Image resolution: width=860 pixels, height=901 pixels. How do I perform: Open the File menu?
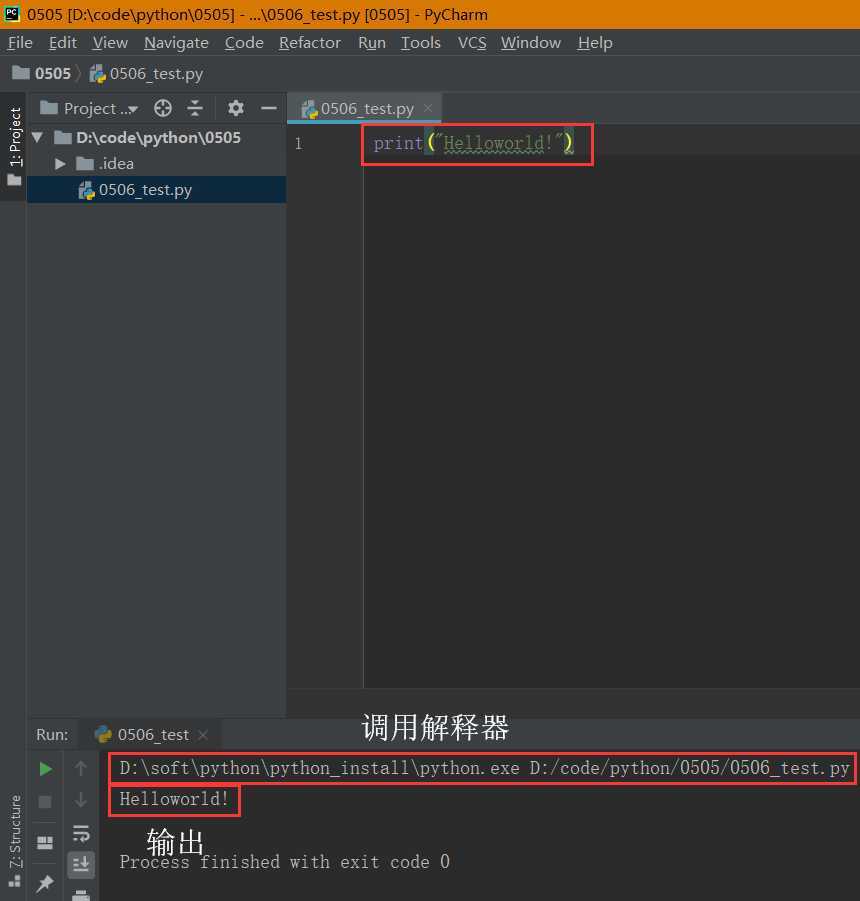[20, 43]
